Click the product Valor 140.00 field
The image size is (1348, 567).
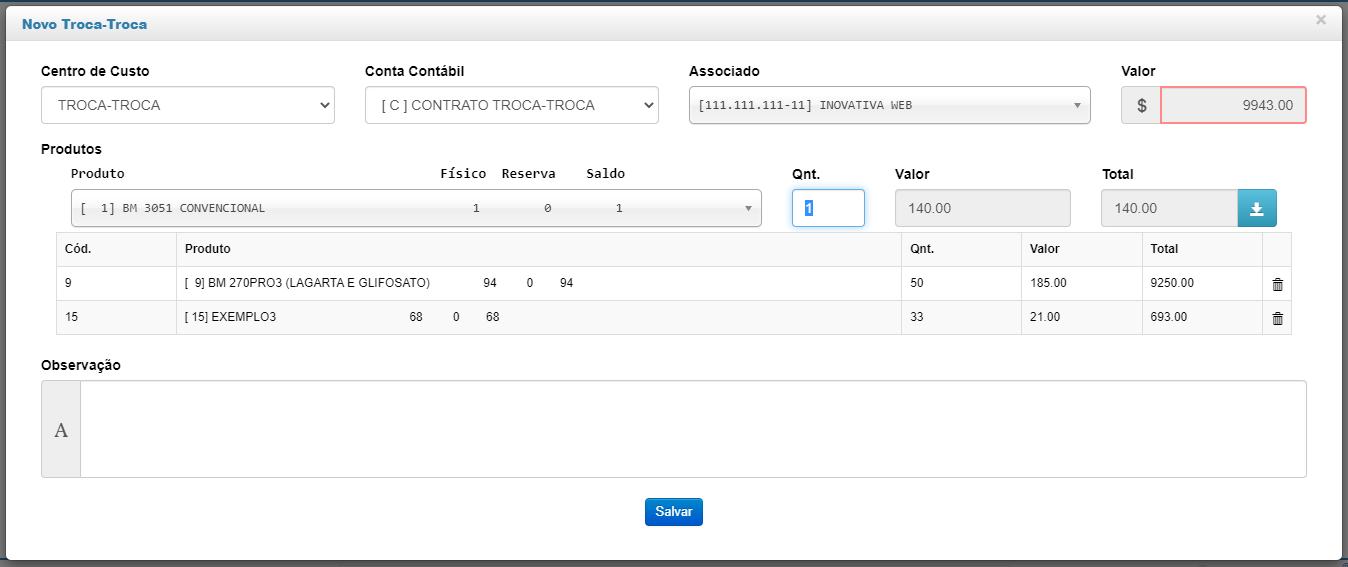pos(983,208)
